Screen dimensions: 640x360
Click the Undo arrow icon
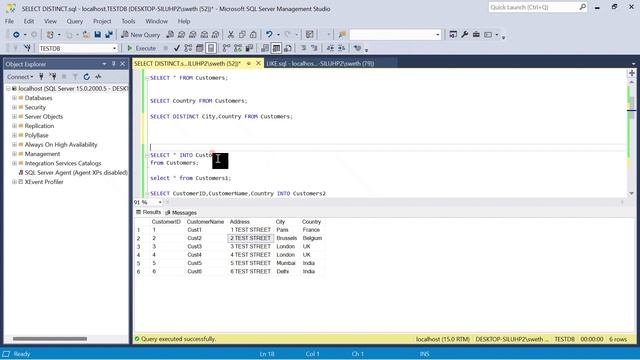coord(269,35)
